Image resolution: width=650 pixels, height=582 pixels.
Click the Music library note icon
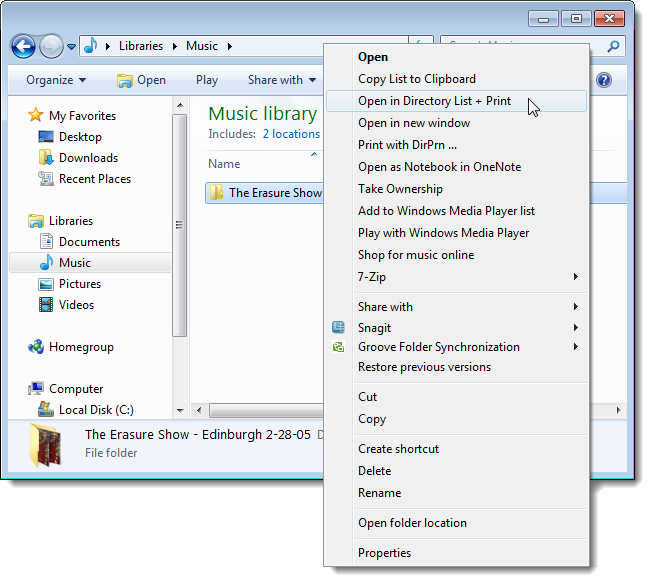coord(46,262)
